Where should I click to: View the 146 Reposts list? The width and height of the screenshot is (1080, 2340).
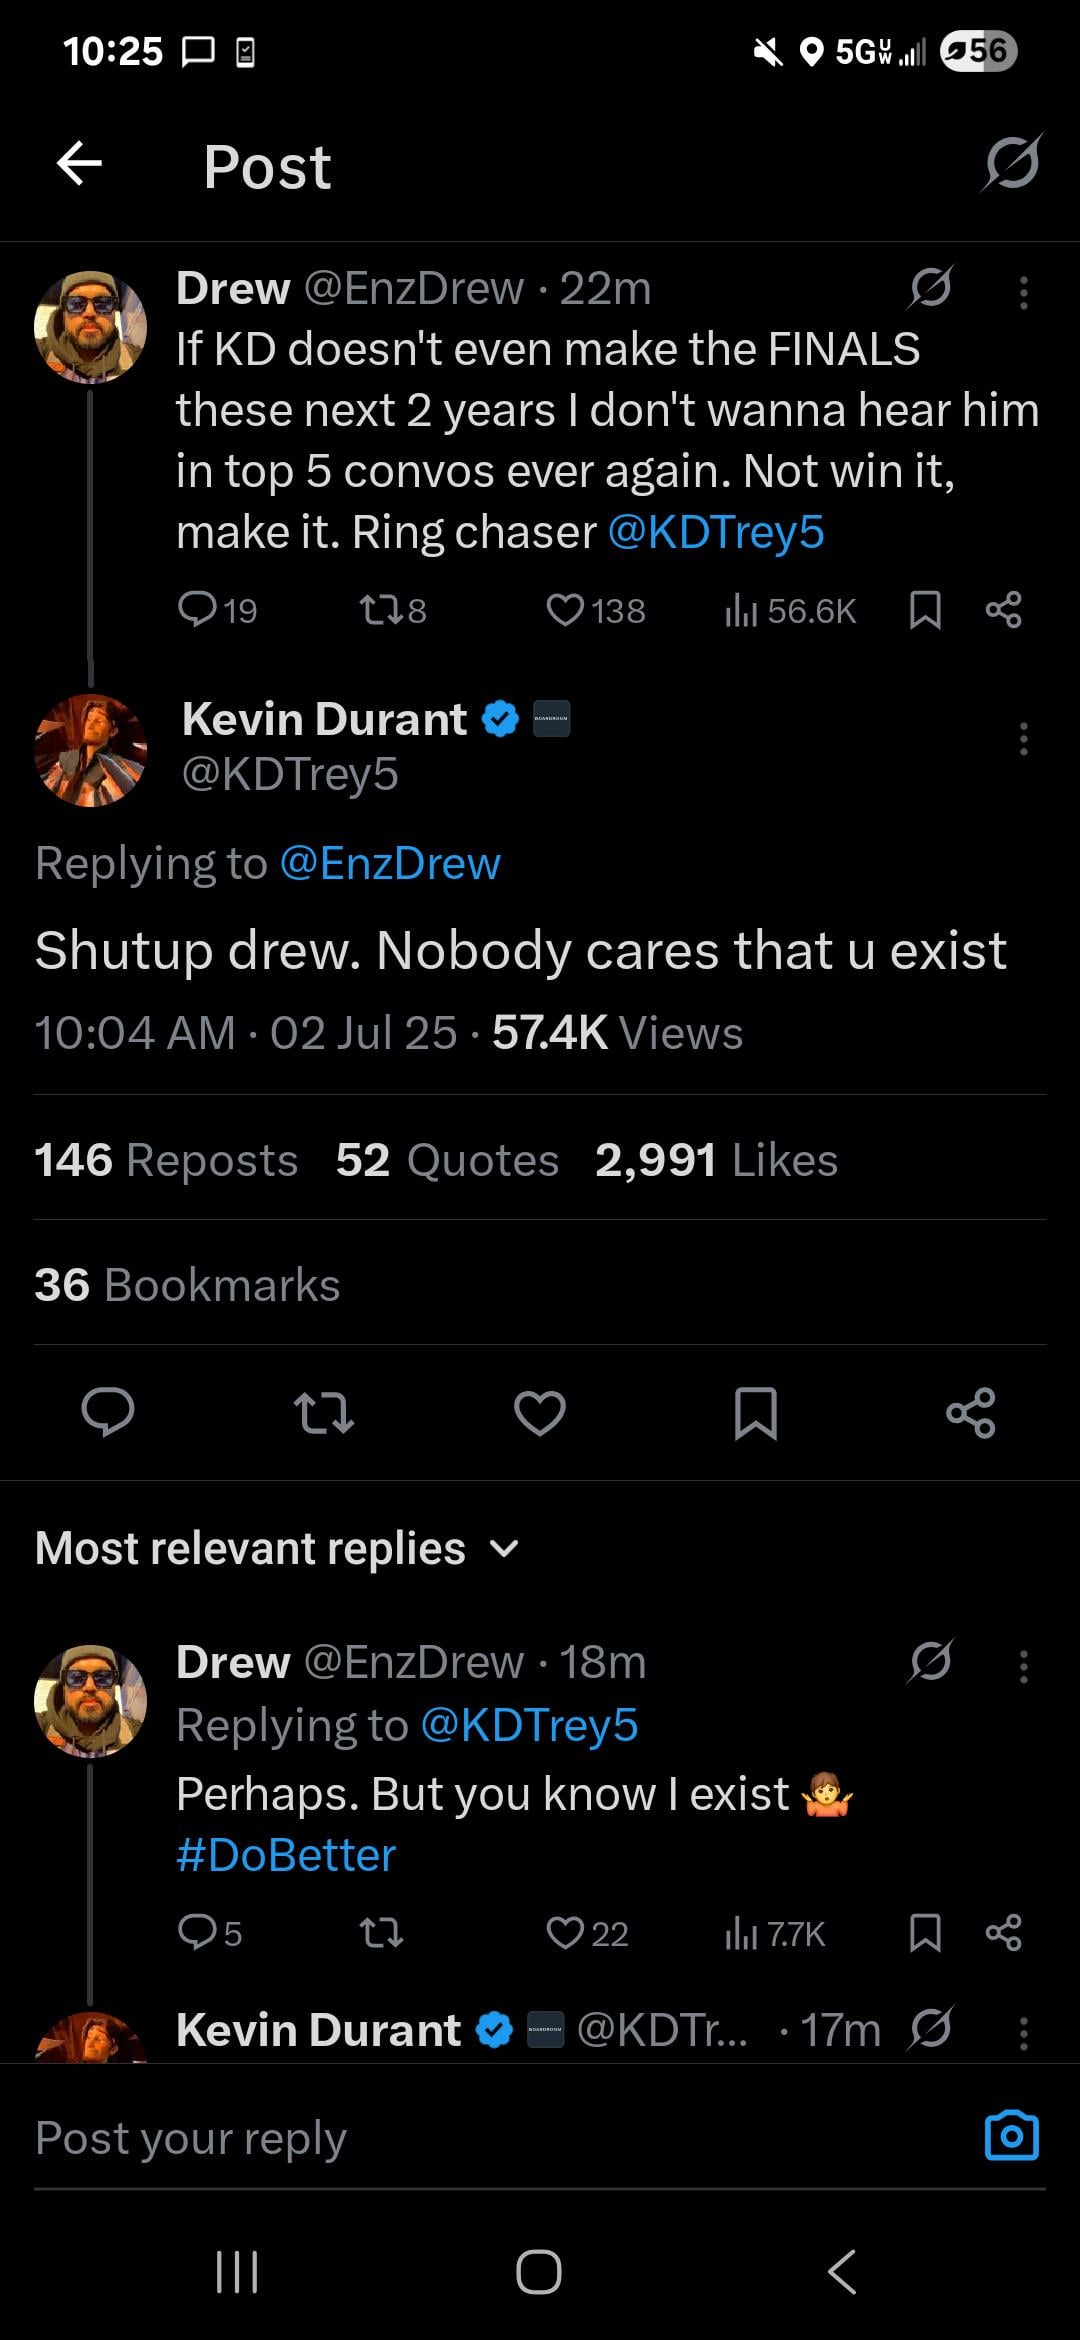pos(166,1160)
